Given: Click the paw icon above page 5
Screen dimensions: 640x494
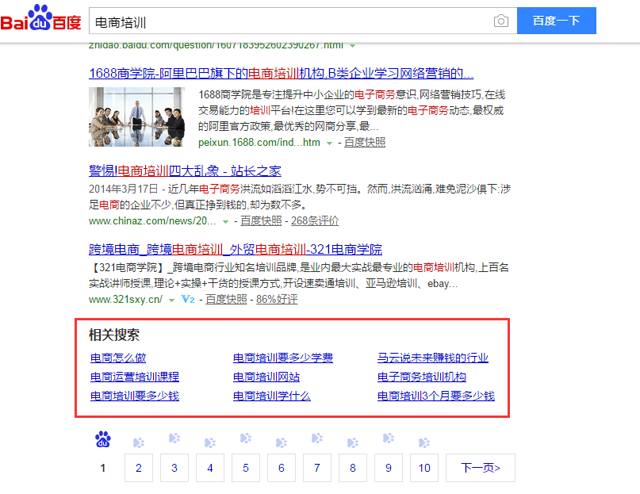Looking at the screenshot, I should click(x=245, y=438).
